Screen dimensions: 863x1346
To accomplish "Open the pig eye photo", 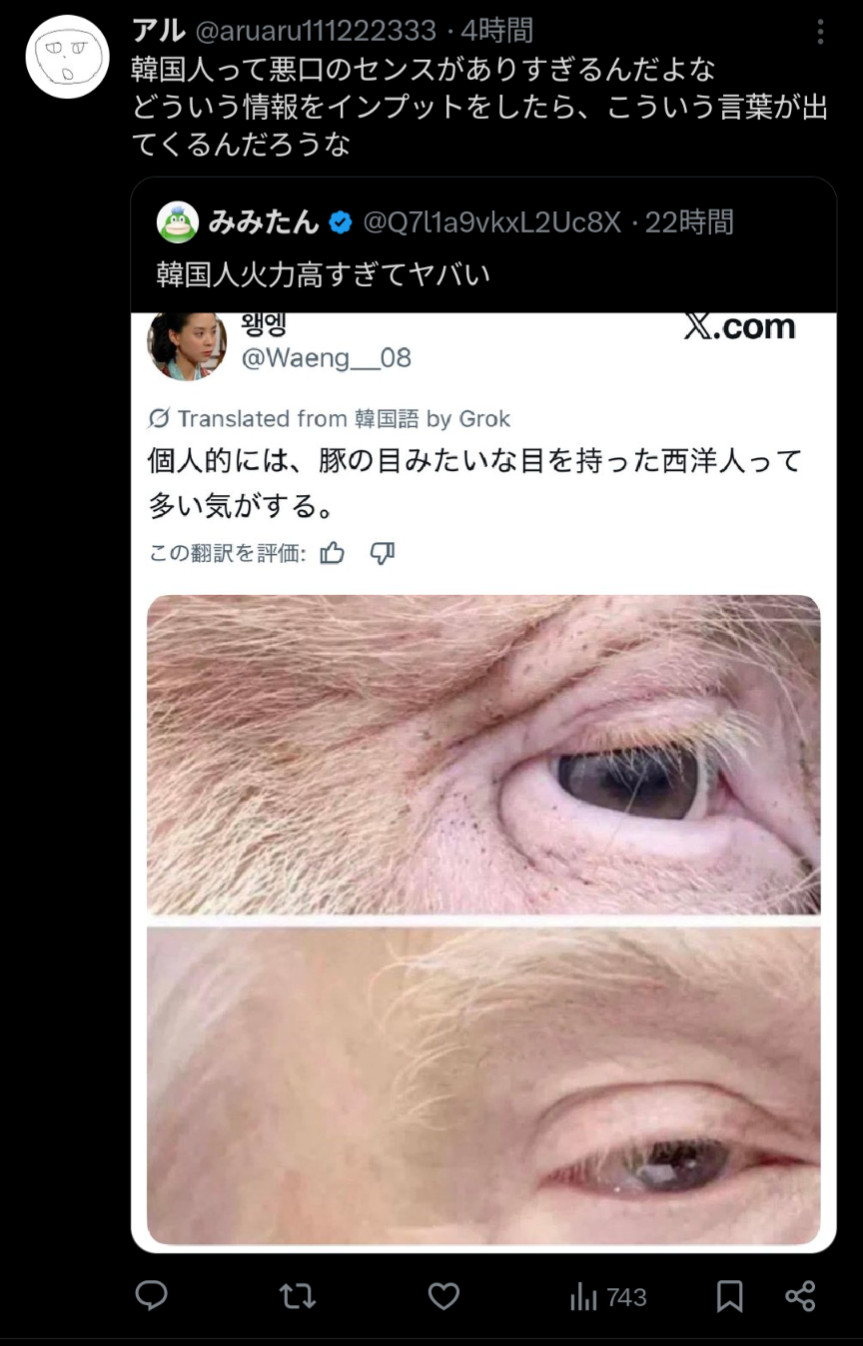I will coord(484,754).
